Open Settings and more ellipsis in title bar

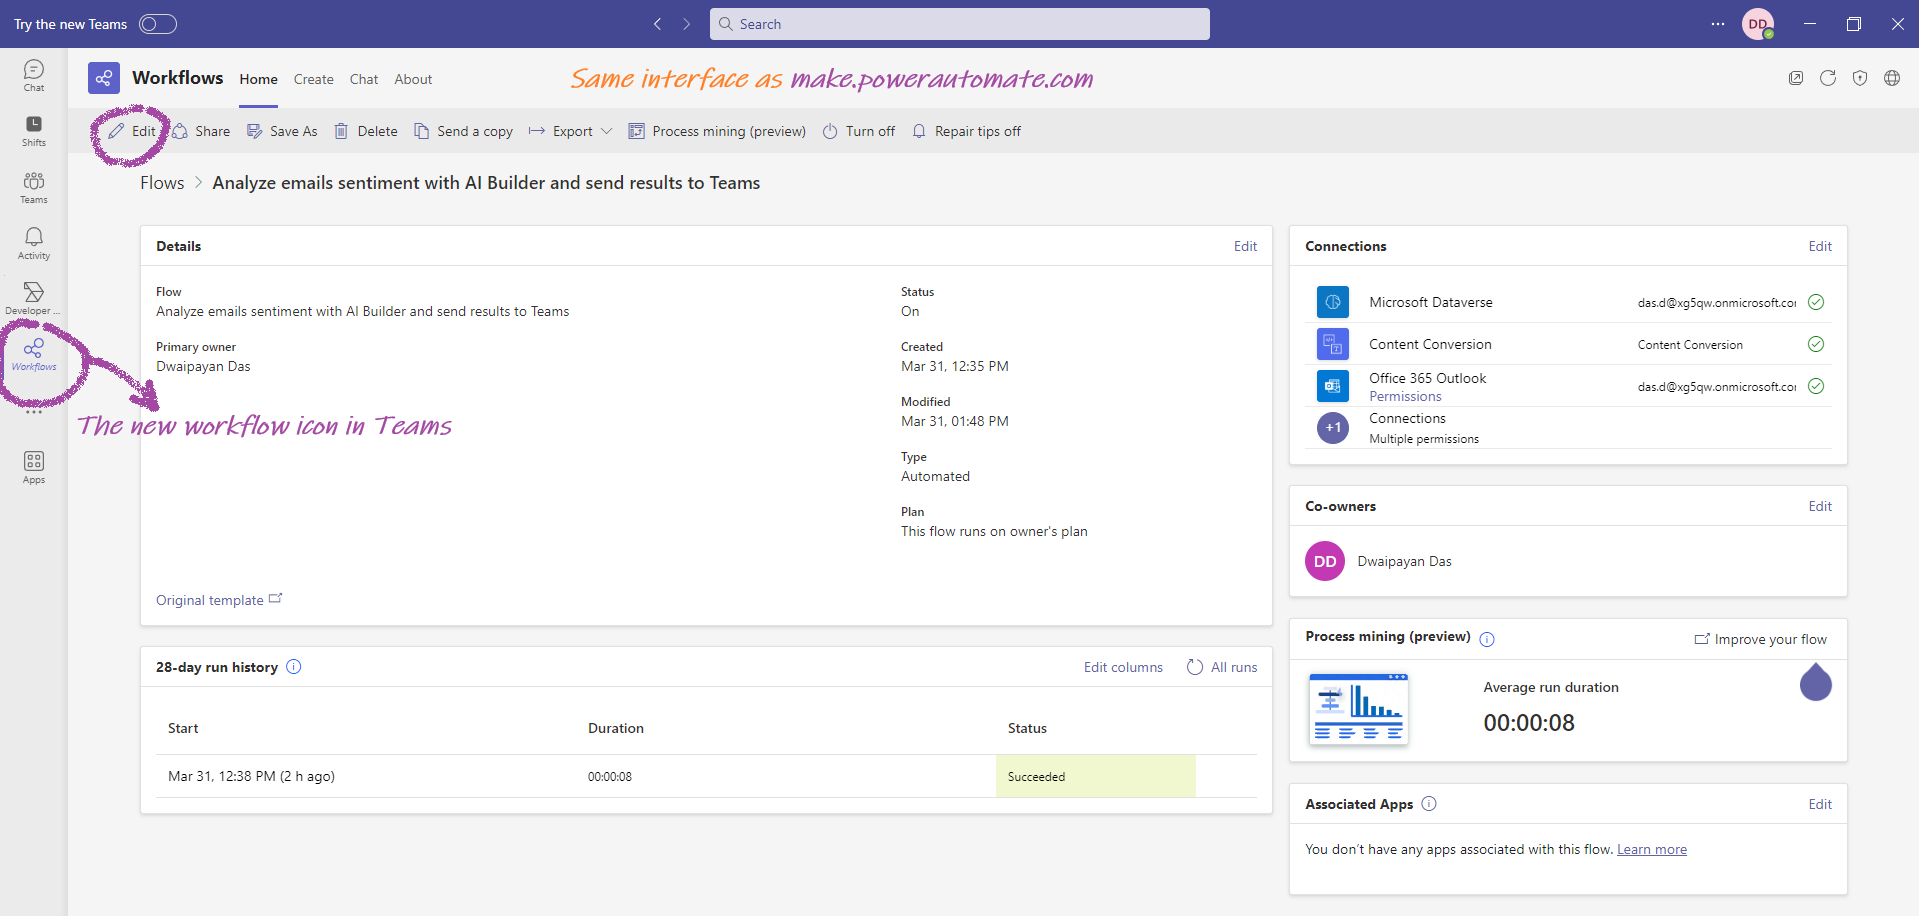[x=1718, y=24]
